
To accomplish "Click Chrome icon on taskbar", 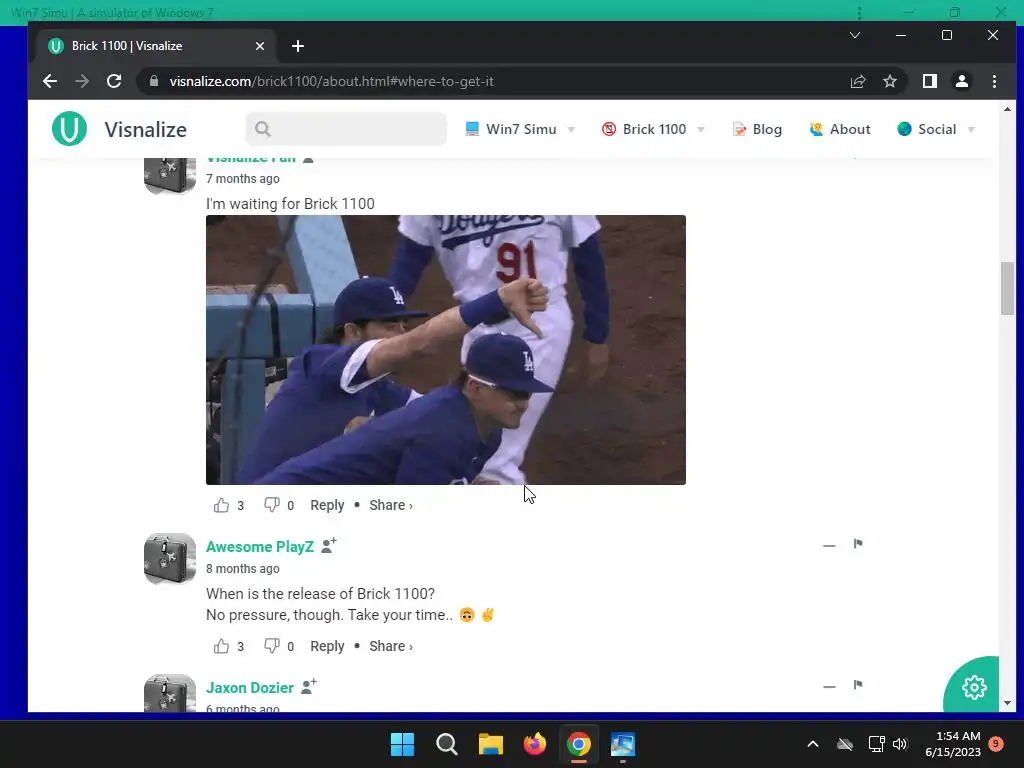I will [579, 744].
